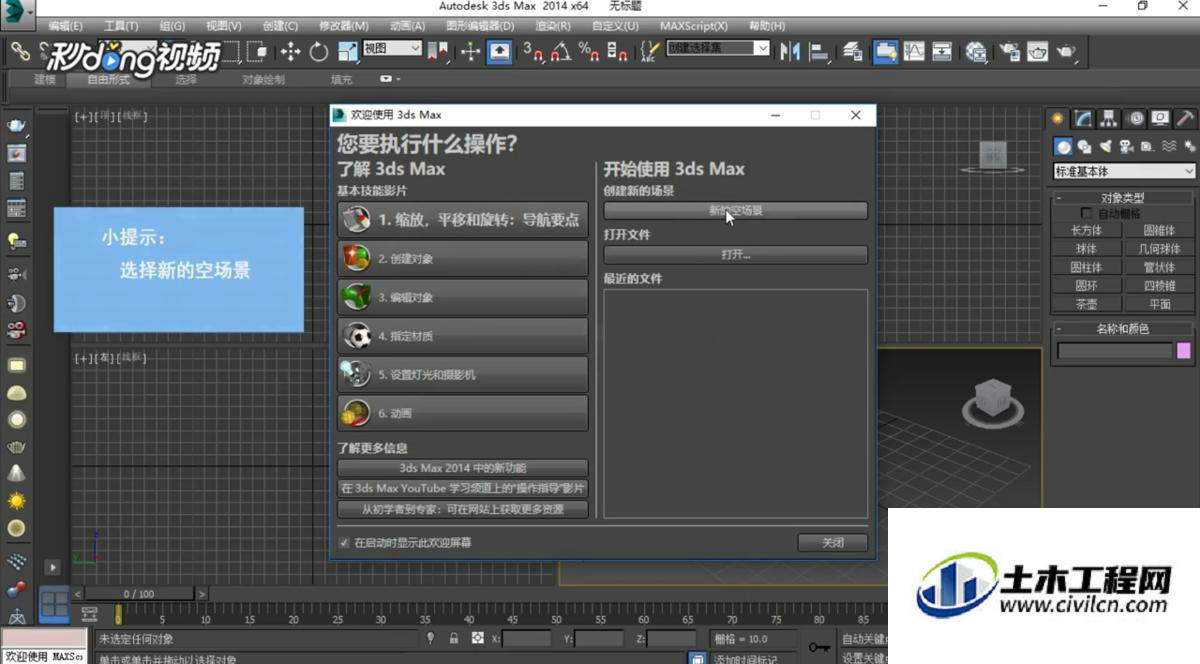This screenshot has width=1200, height=664.
Task: Click the maximize viewport layout icon
Action: (x=54, y=603)
